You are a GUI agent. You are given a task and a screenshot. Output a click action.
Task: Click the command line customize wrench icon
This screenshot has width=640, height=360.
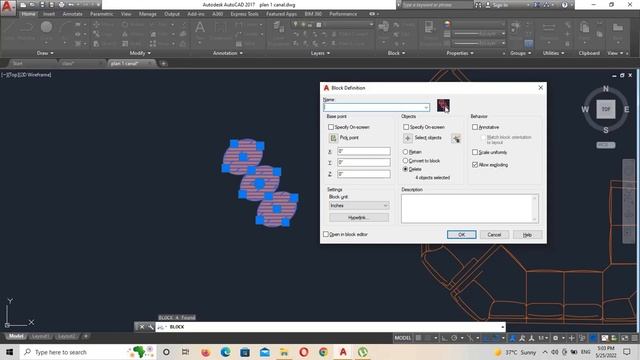coord(150,327)
